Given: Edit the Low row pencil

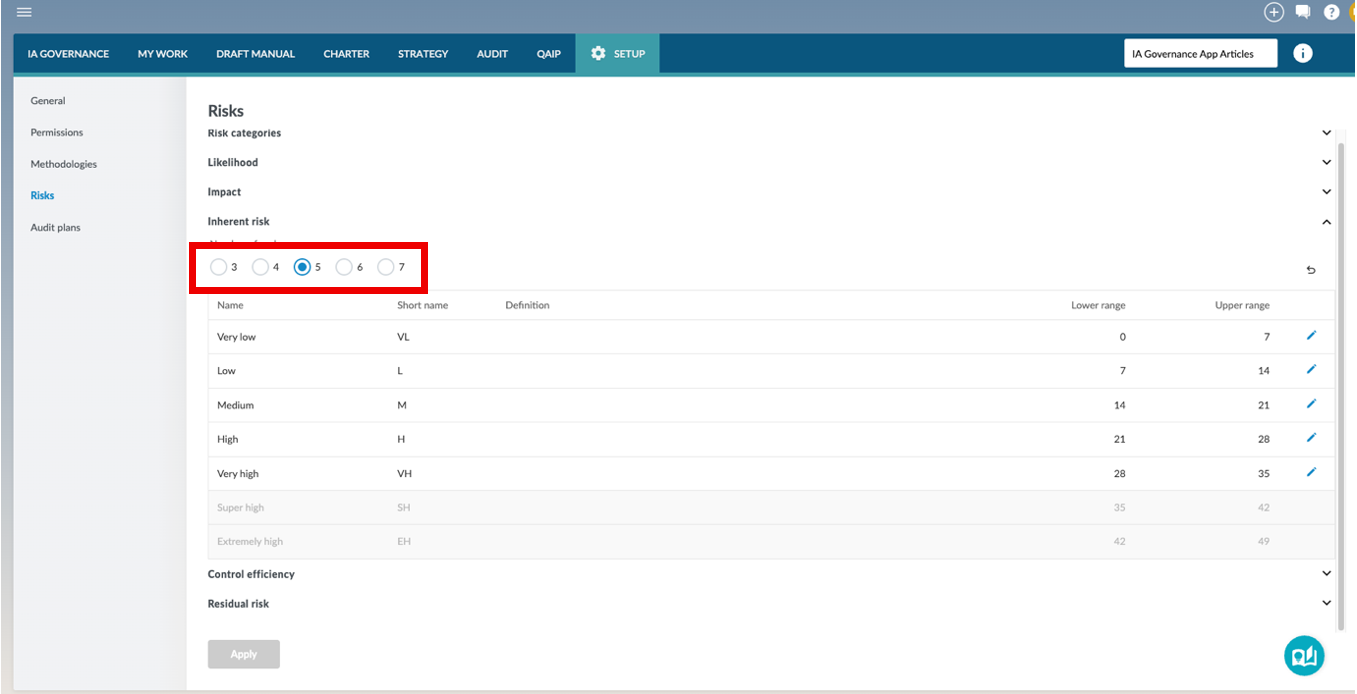Looking at the screenshot, I should coord(1312,370).
